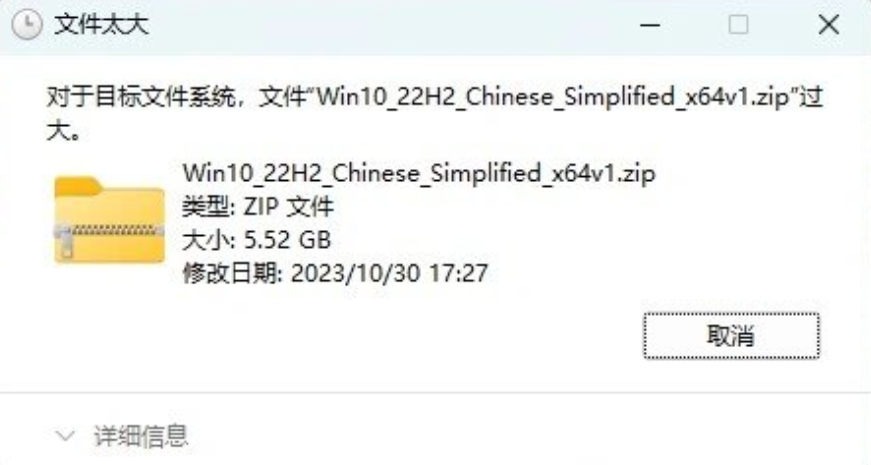Close the 文件太大 dialog
Viewport: 871px width, 465px height.
click(828, 25)
